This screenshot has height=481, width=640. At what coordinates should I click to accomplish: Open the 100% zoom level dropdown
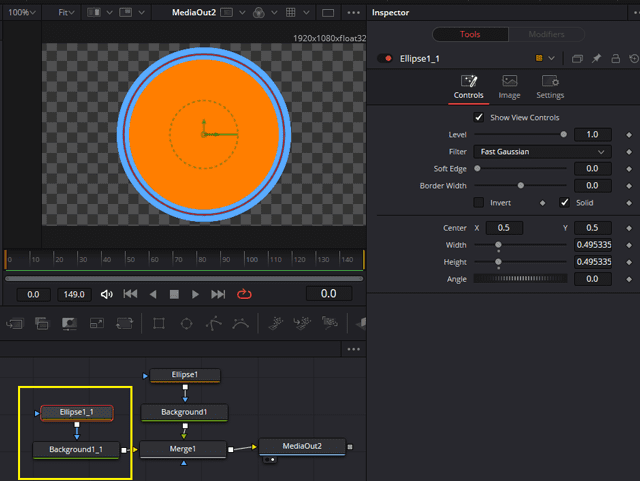click(x=22, y=13)
